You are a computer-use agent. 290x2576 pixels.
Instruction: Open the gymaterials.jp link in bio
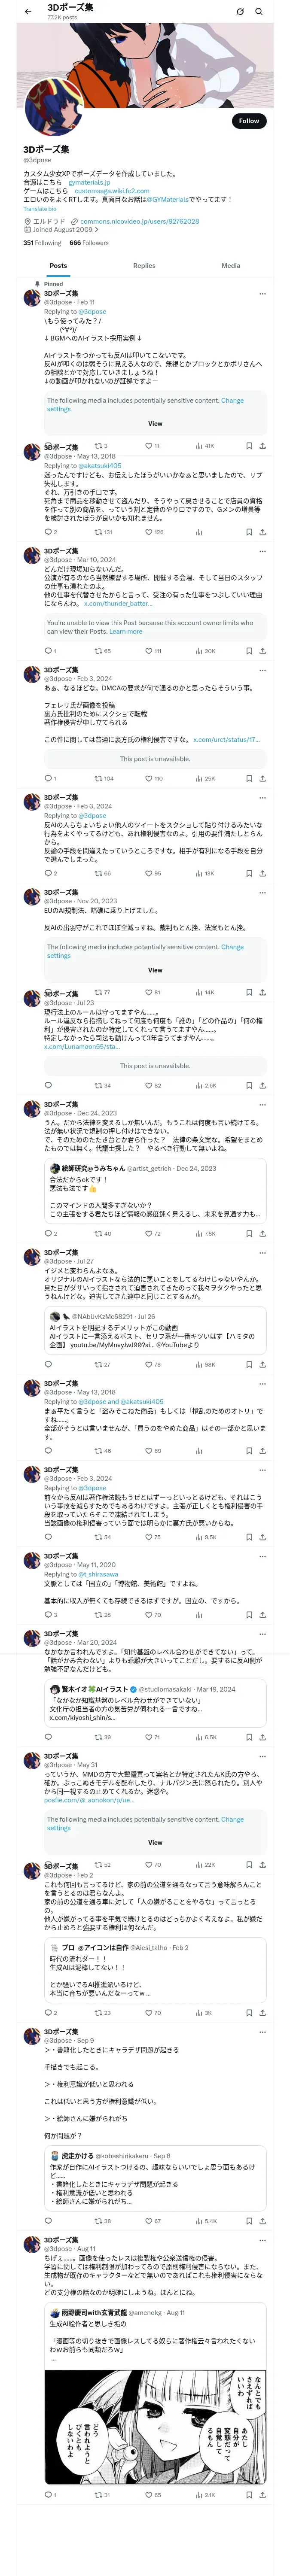coord(89,182)
